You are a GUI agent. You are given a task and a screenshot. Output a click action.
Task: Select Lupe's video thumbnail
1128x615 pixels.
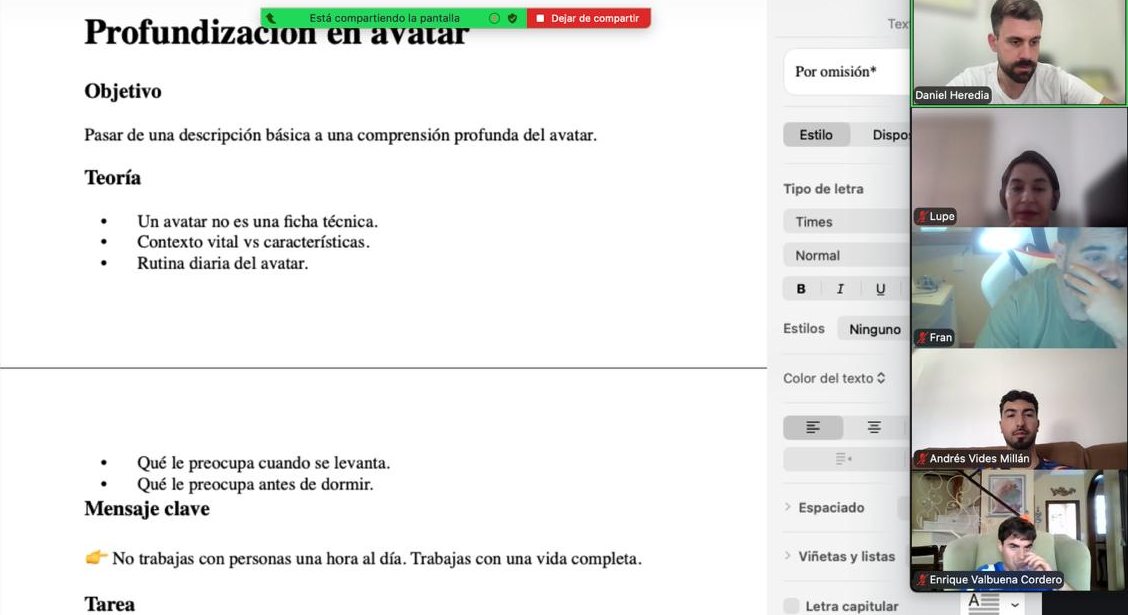pos(1019,167)
